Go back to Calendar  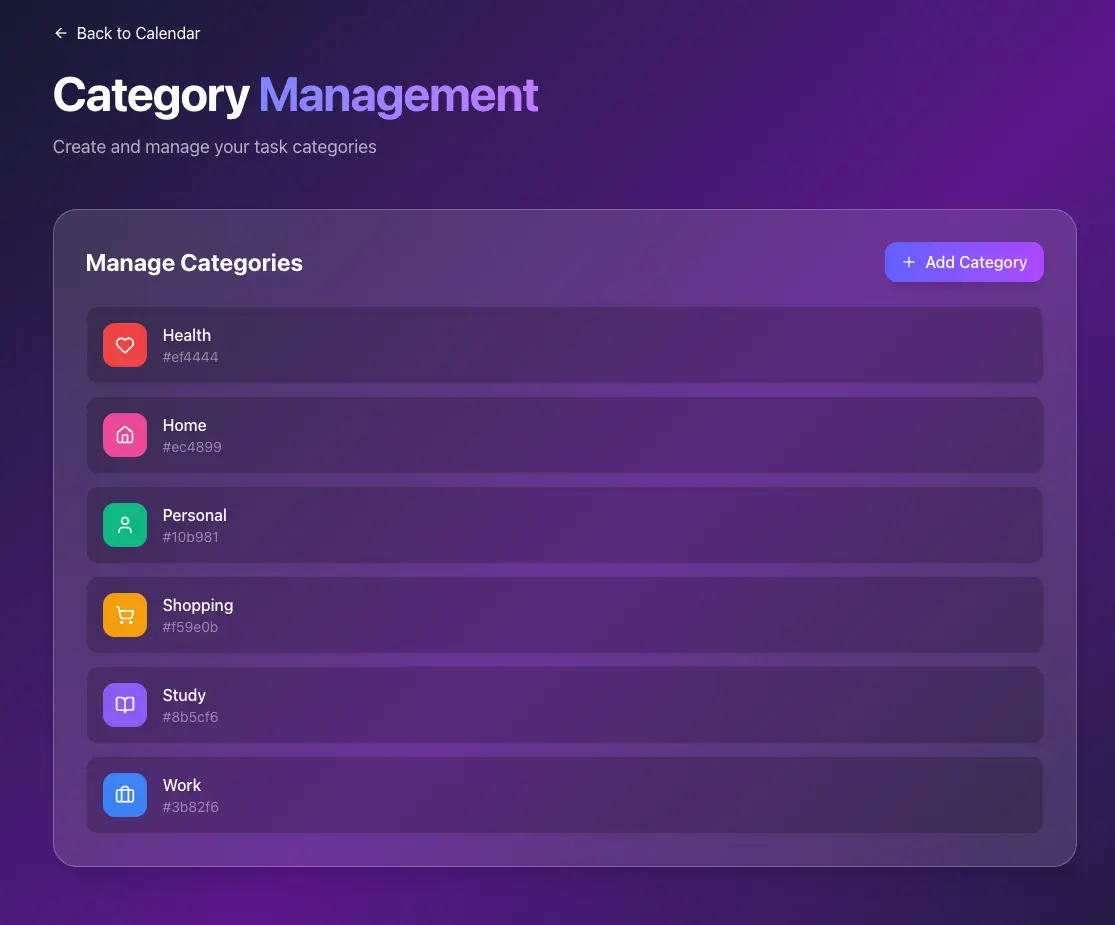pos(127,33)
